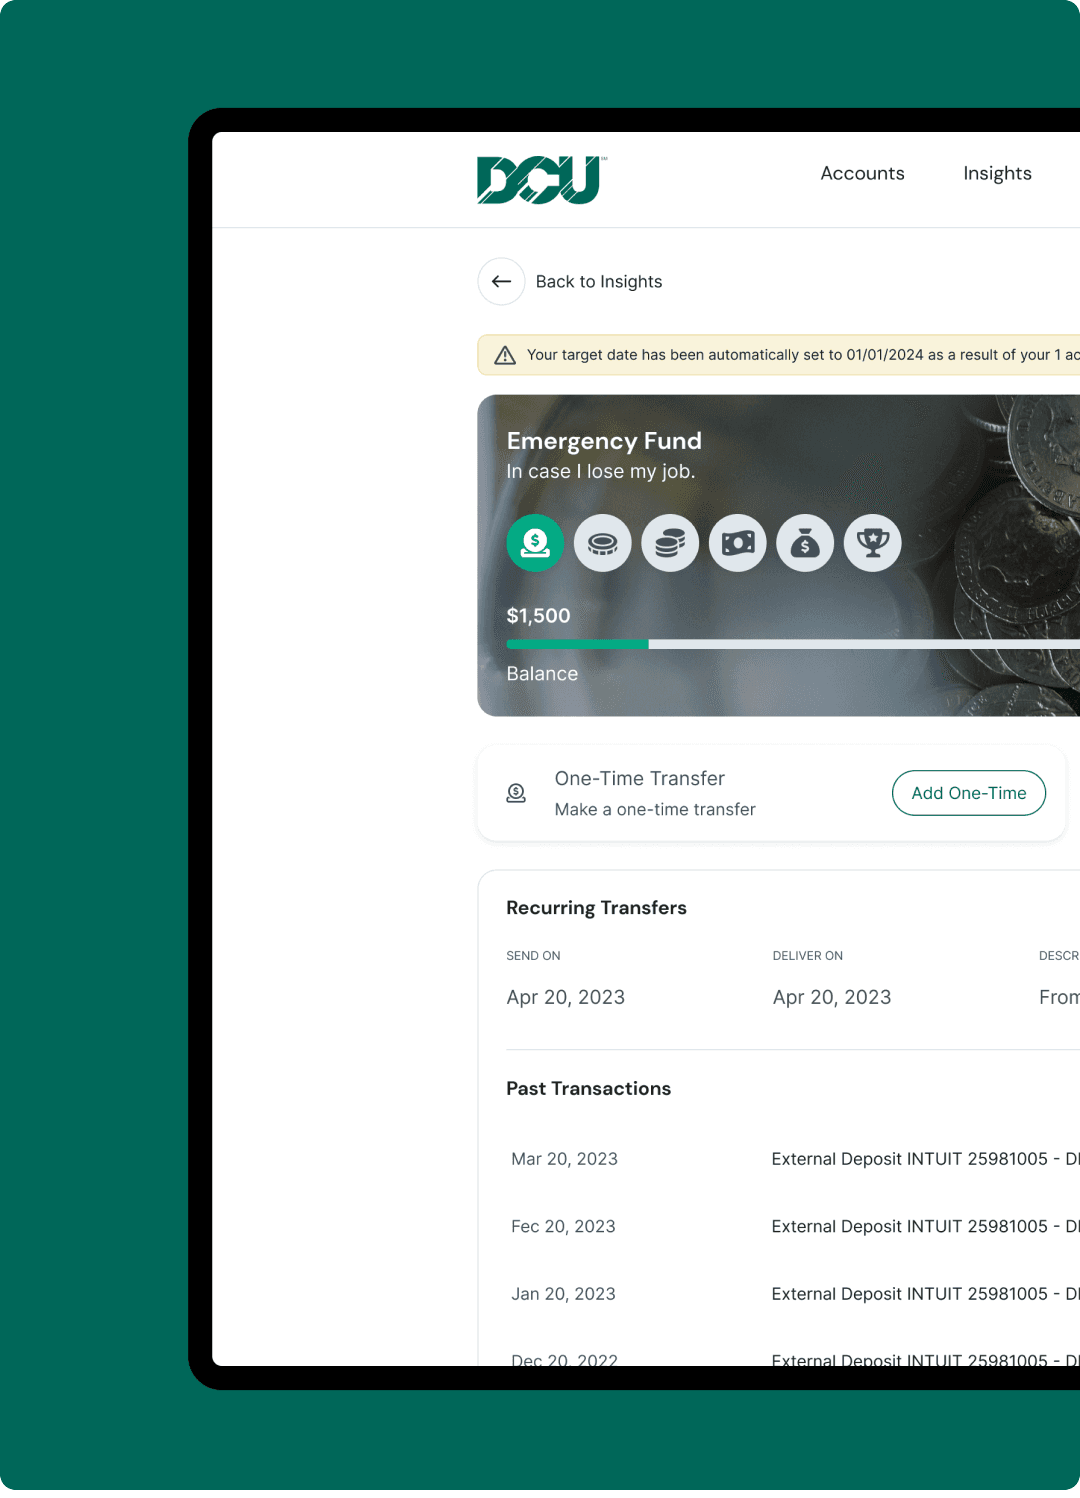
Task: Click the warning triangle alert icon
Action: pyautogui.click(x=505, y=355)
